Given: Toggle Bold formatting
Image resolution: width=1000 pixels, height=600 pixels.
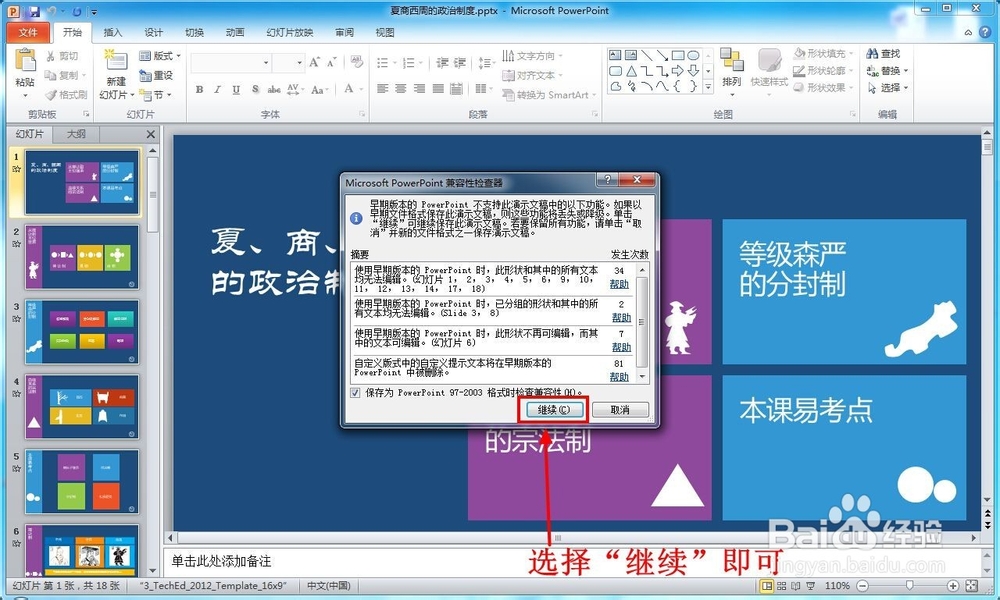Looking at the screenshot, I should (200, 89).
